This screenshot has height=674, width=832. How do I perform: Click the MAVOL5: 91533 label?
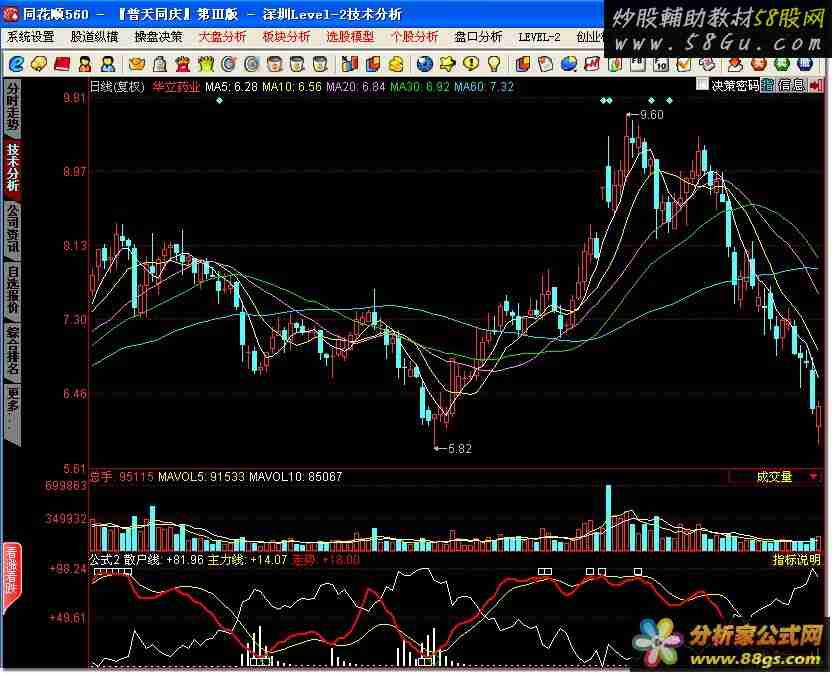202,477
